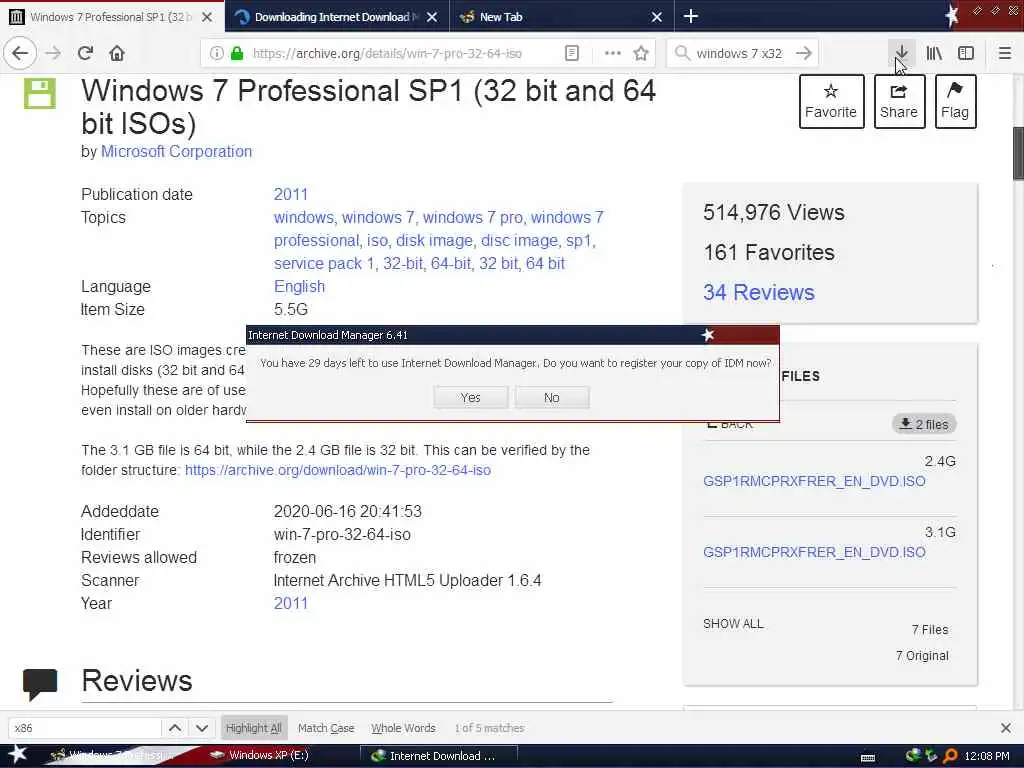Image resolution: width=1024 pixels, height=768 pixels.
Task: Click the disk image topic link
Action: pyautogui.click(x=434, y=240)
